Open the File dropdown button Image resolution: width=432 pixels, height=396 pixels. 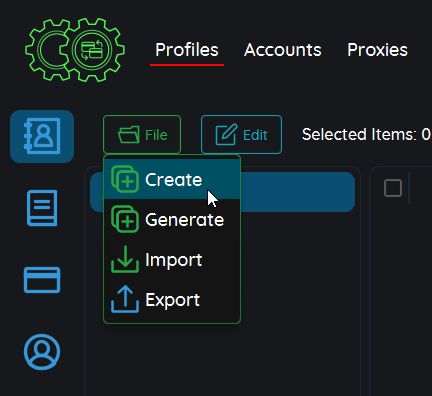(142, 135)
